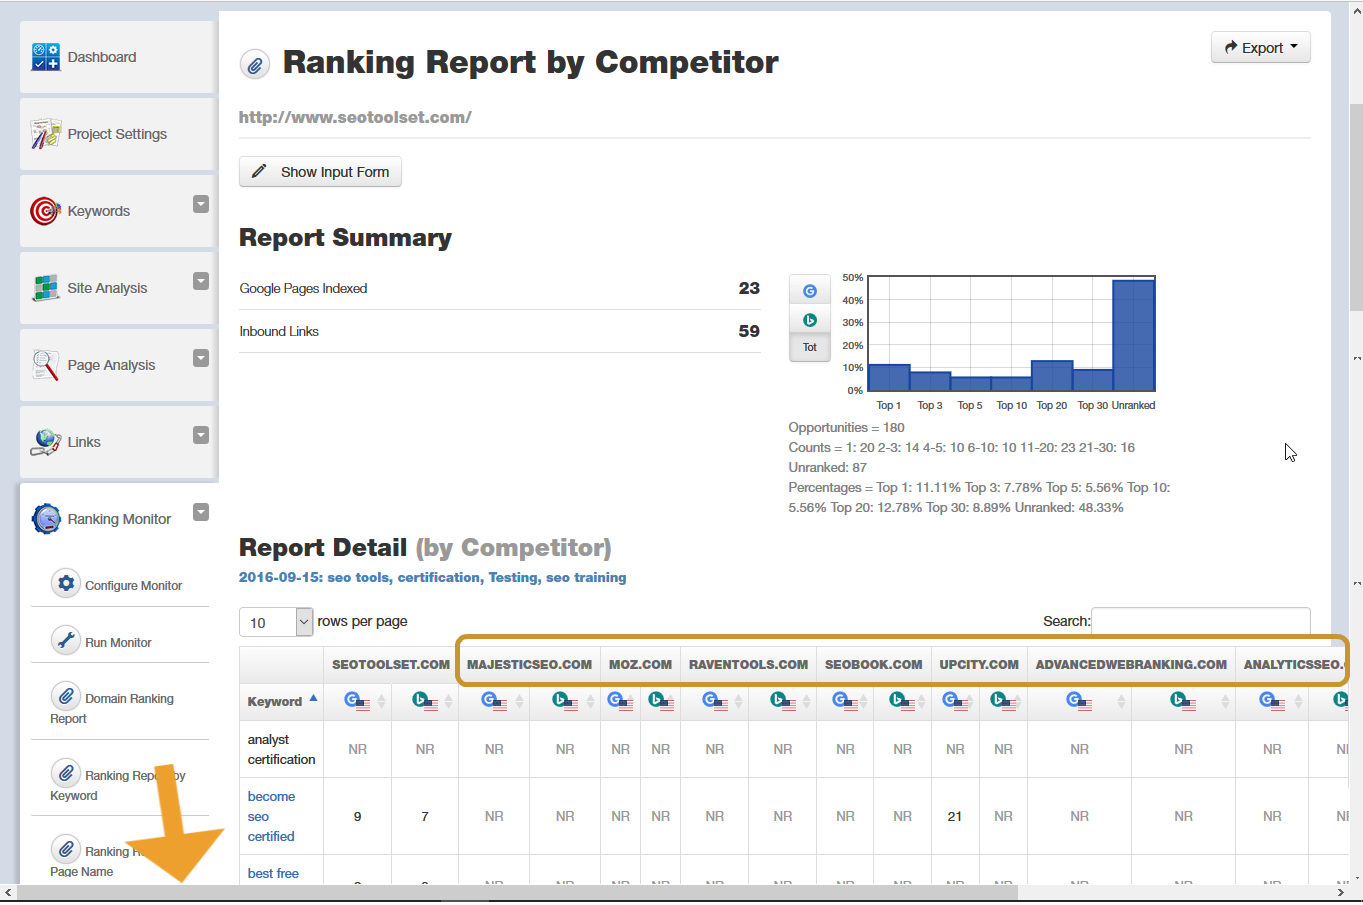Sort by ADVANCEDWEBRANKING.COM Bing ranking icon

(x=1183, y=701)
